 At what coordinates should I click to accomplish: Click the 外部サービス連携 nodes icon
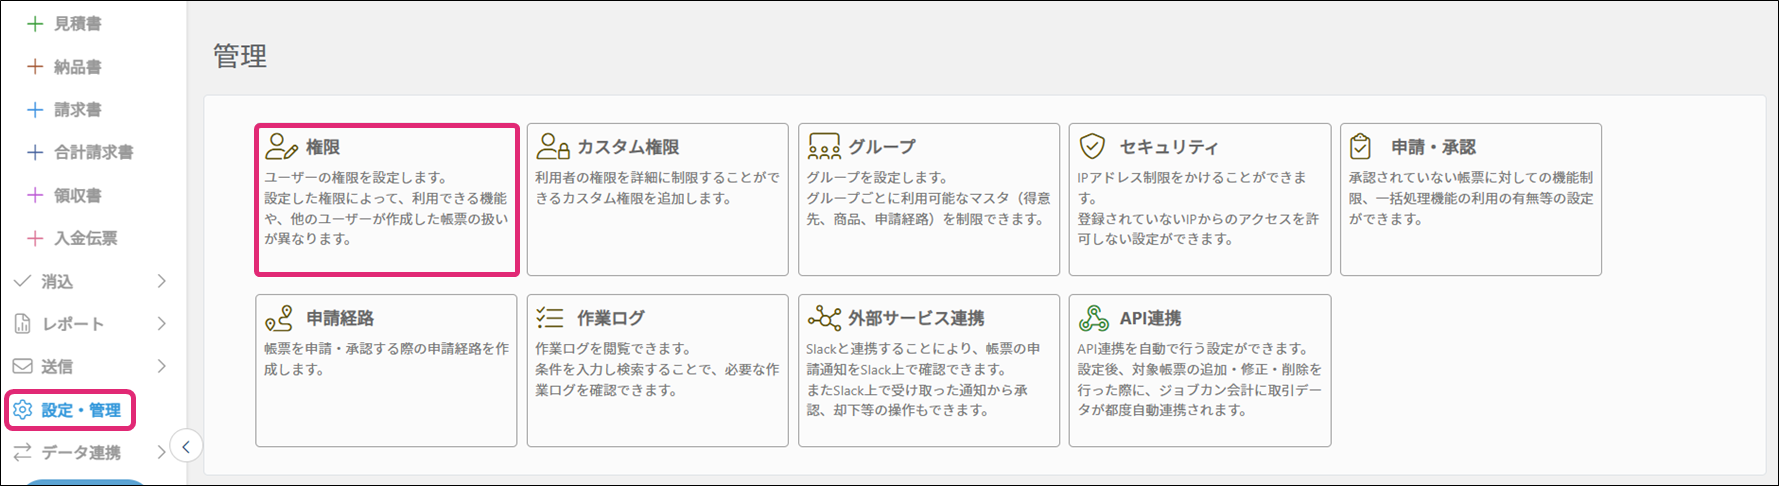tap(824, 318)
